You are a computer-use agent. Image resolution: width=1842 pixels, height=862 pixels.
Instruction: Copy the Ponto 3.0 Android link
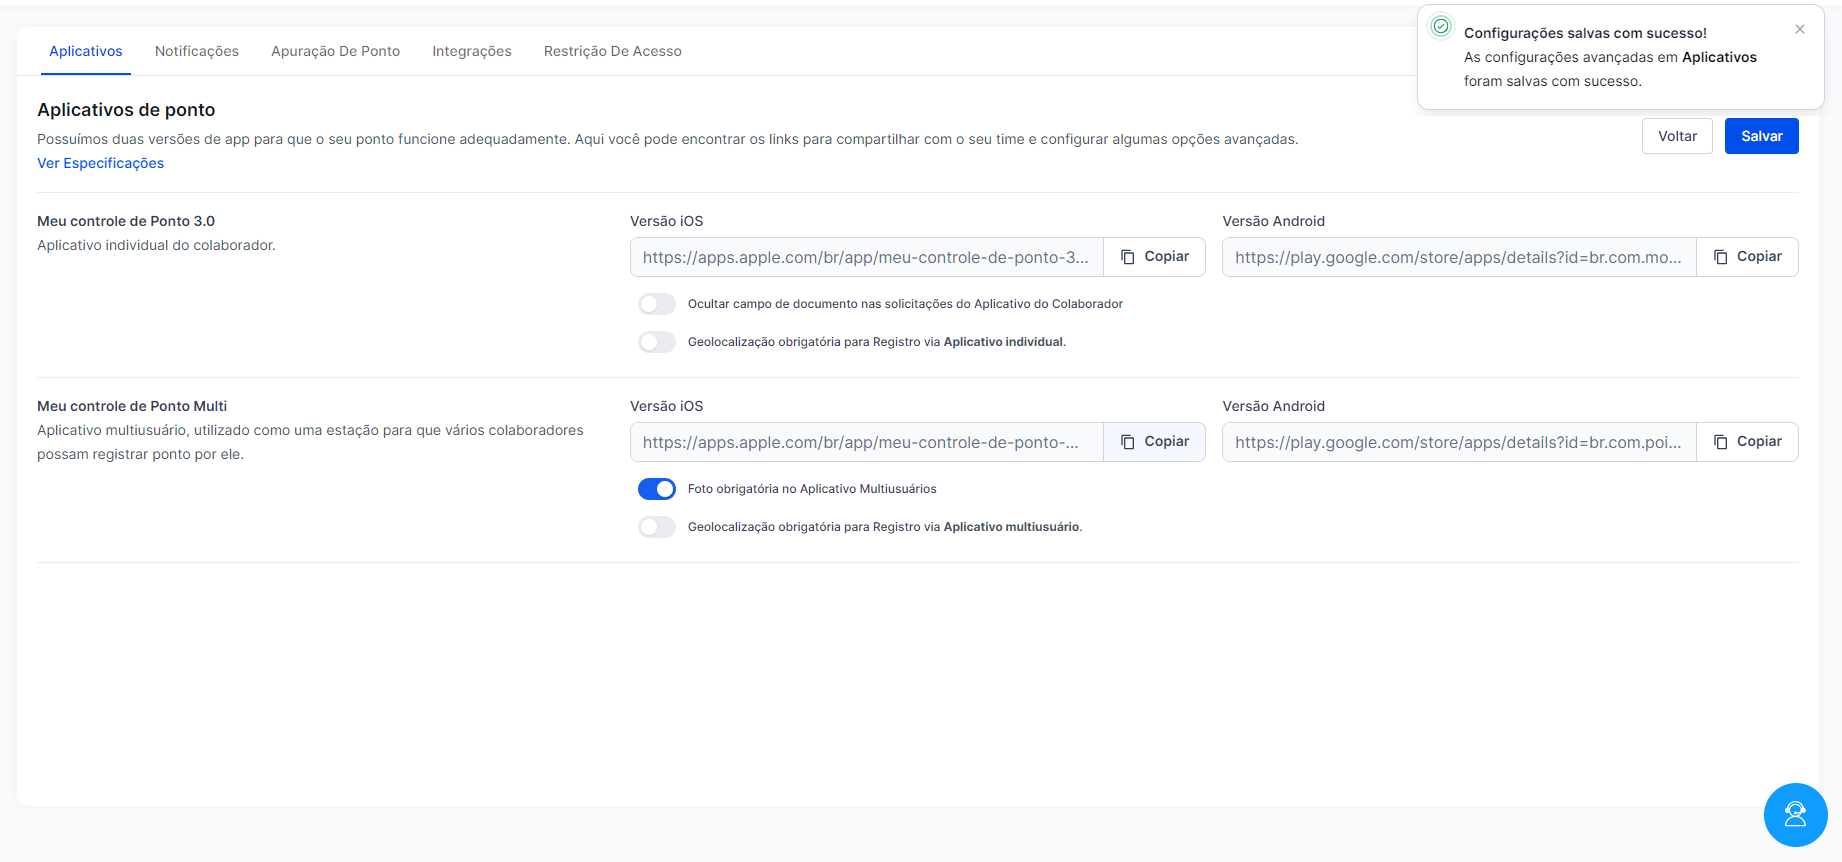click(1747, 257)
